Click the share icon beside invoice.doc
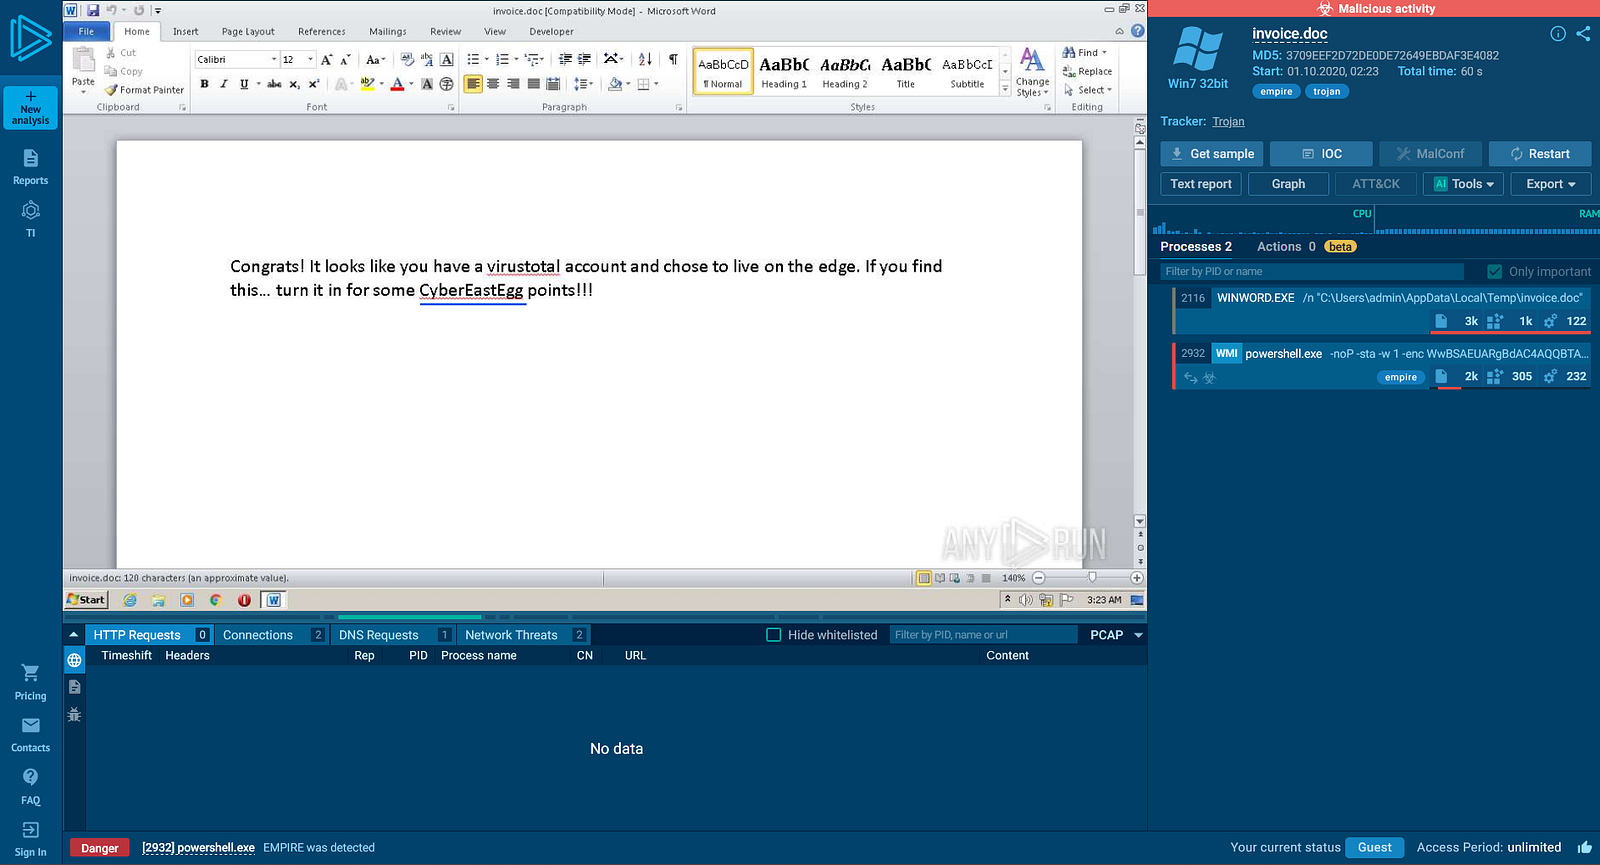 [x=1583, y=33]
